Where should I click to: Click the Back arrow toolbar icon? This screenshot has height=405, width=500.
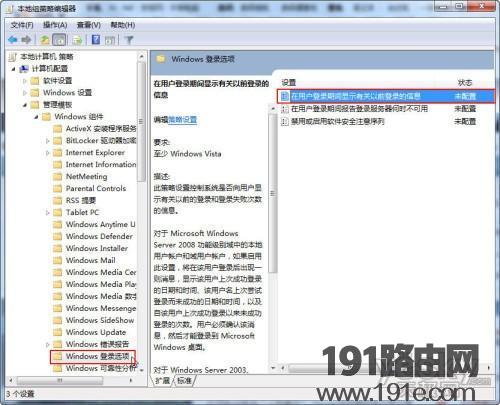point(13,40)
